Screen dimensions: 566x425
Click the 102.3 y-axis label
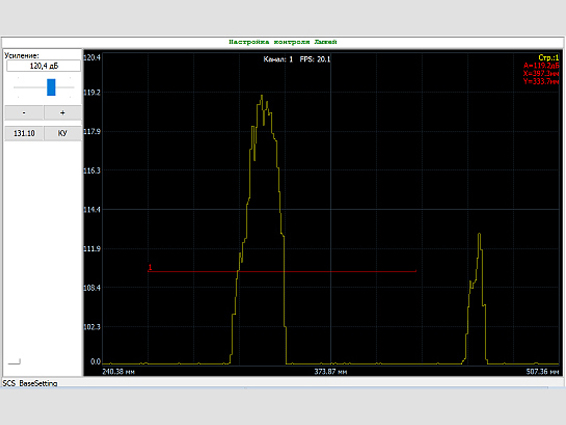pyautogui.click(x=92, y=327)
